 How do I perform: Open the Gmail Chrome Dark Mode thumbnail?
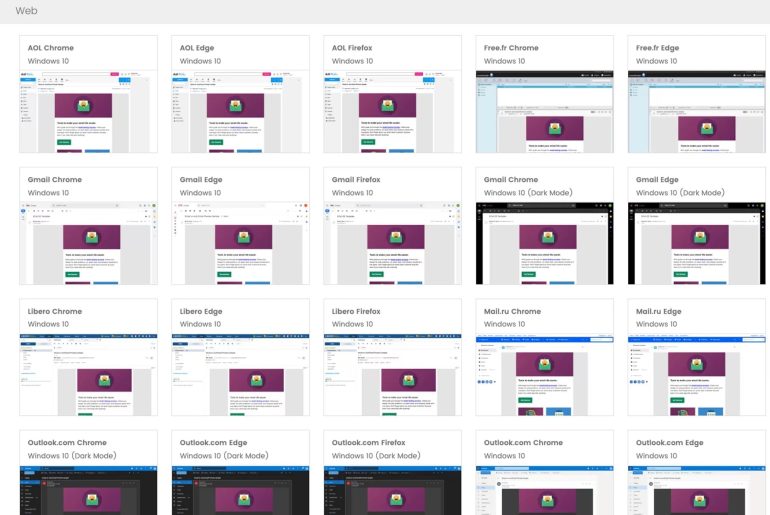click(x=544, y=243)
